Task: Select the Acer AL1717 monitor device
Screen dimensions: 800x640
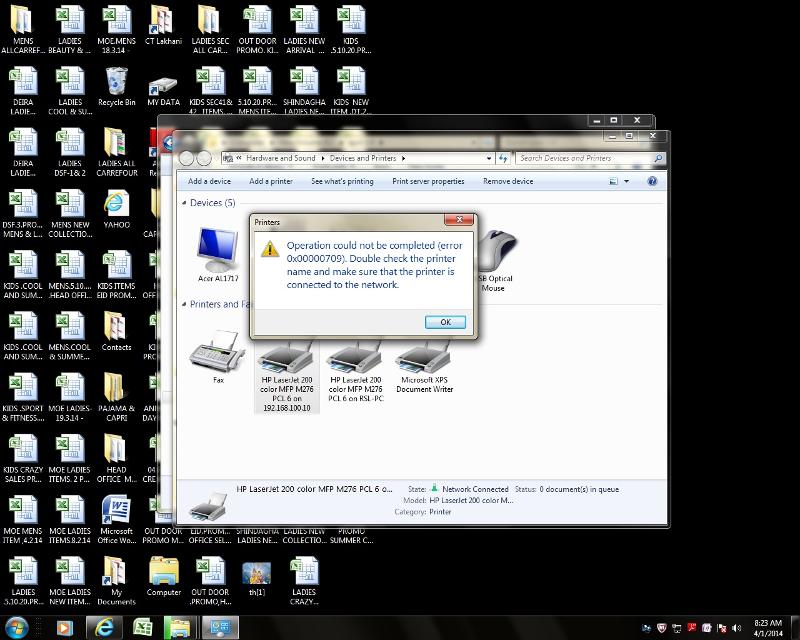Action: pos(218,255)
